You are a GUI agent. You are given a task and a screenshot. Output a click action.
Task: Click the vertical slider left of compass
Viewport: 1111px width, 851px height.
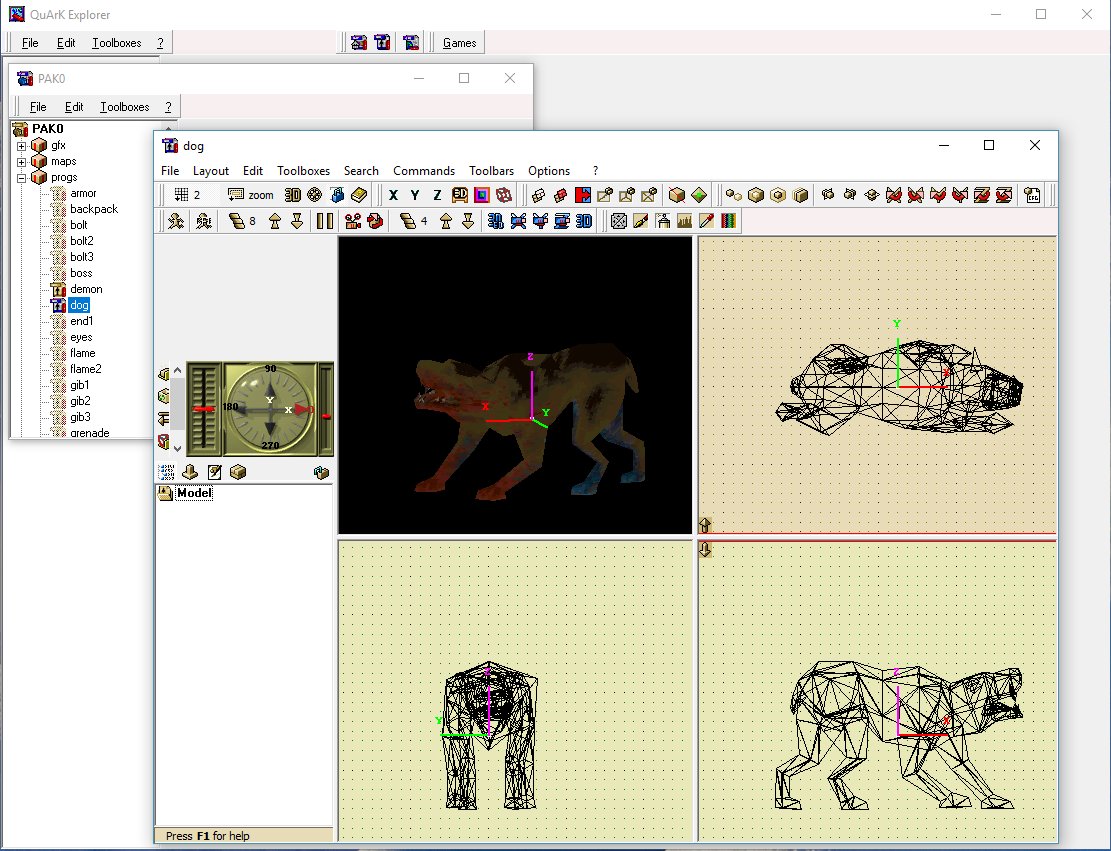[203, 410]
